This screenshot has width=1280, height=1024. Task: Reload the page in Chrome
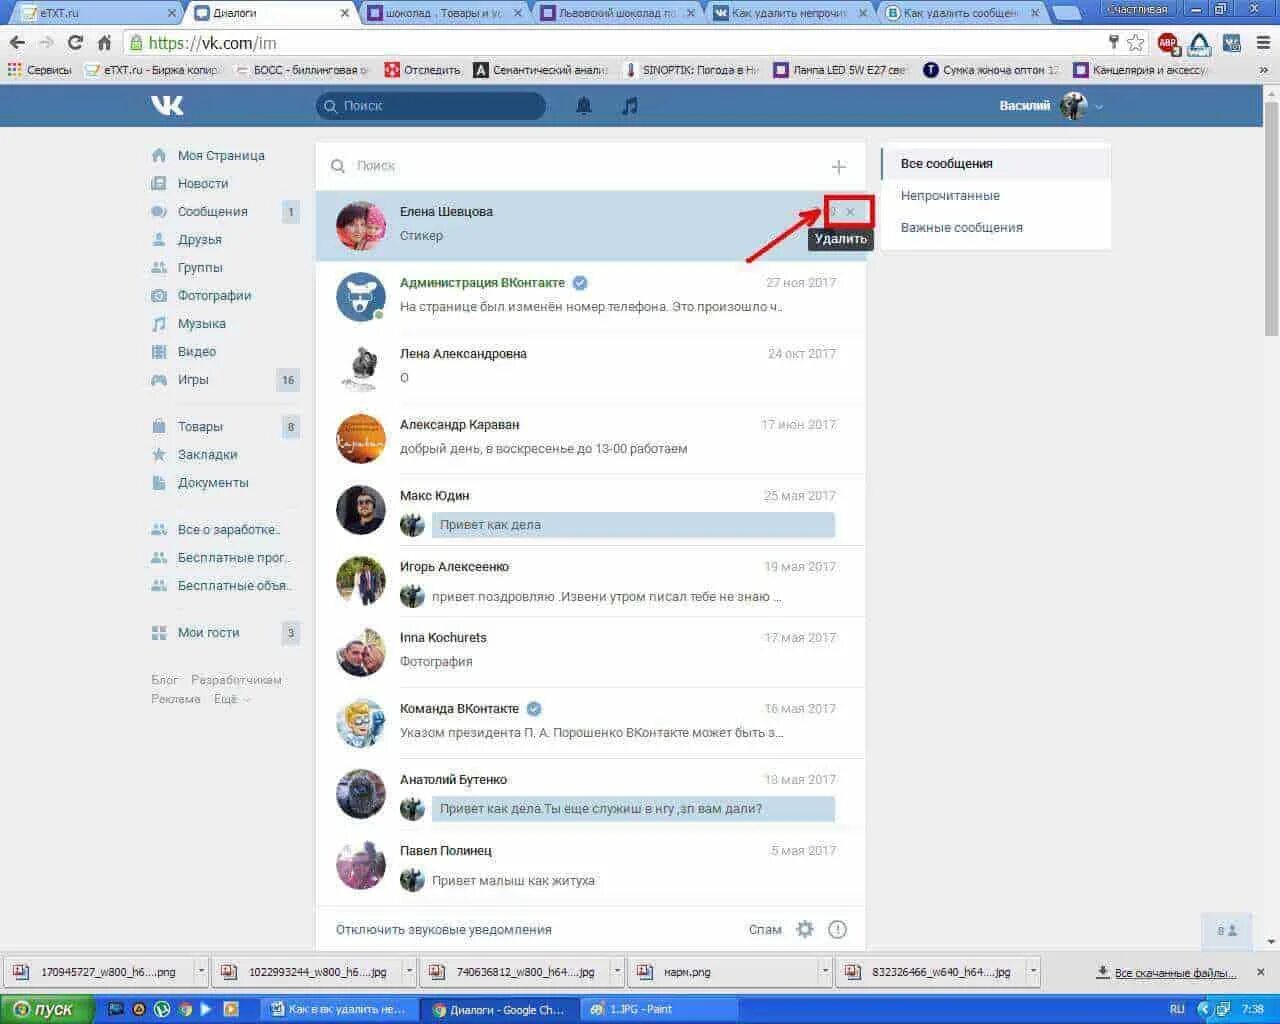pyautogui.click(x=75, y=43)
